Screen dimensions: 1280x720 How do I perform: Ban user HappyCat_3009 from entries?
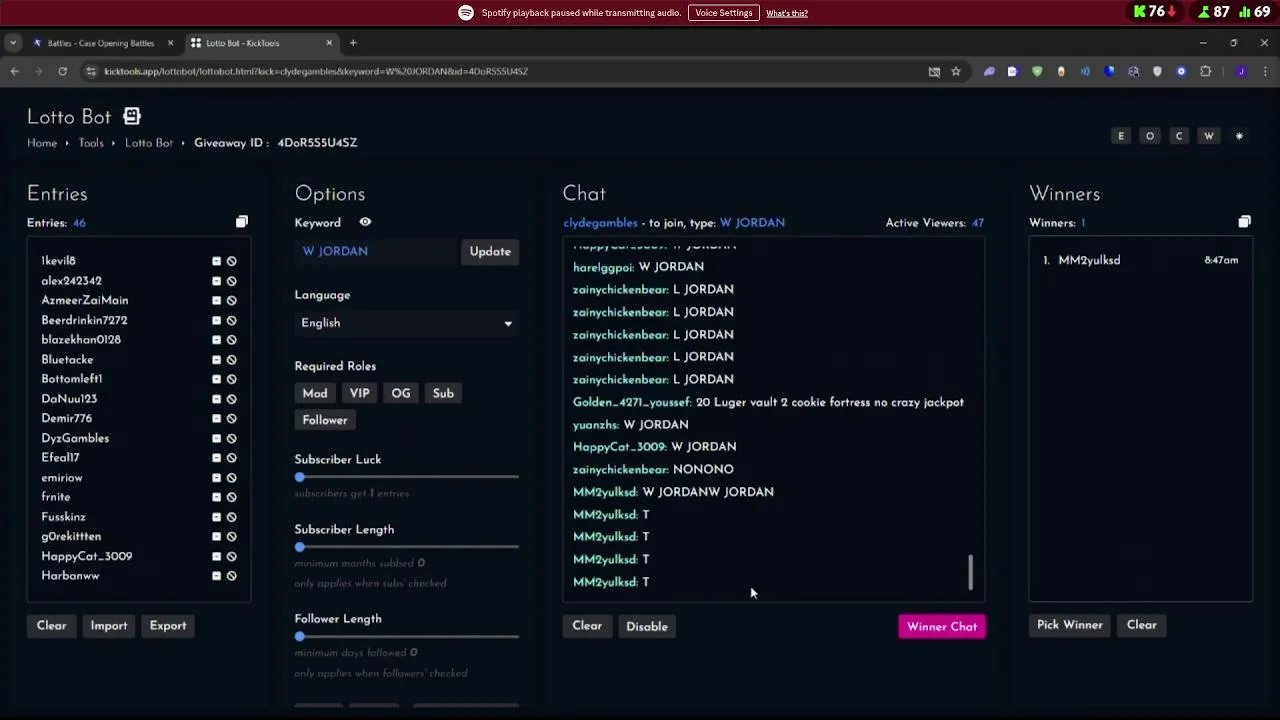[231, 556]
